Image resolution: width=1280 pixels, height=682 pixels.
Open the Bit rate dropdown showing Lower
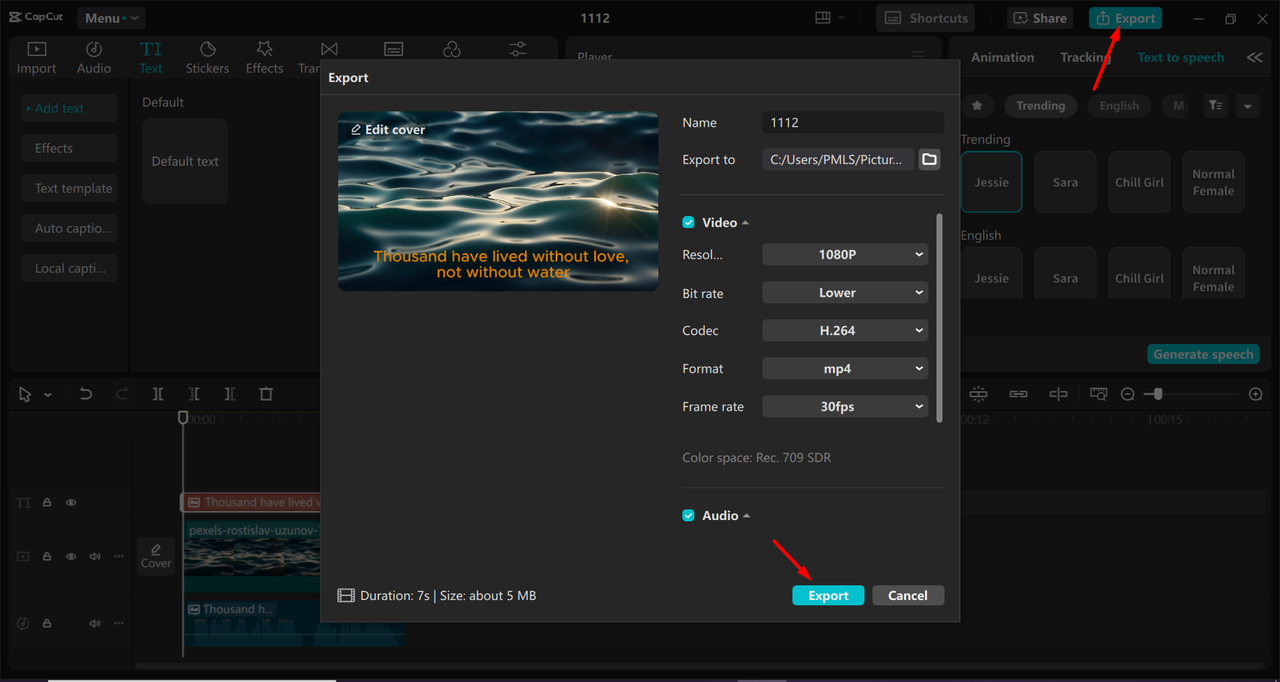coord(845,293)
